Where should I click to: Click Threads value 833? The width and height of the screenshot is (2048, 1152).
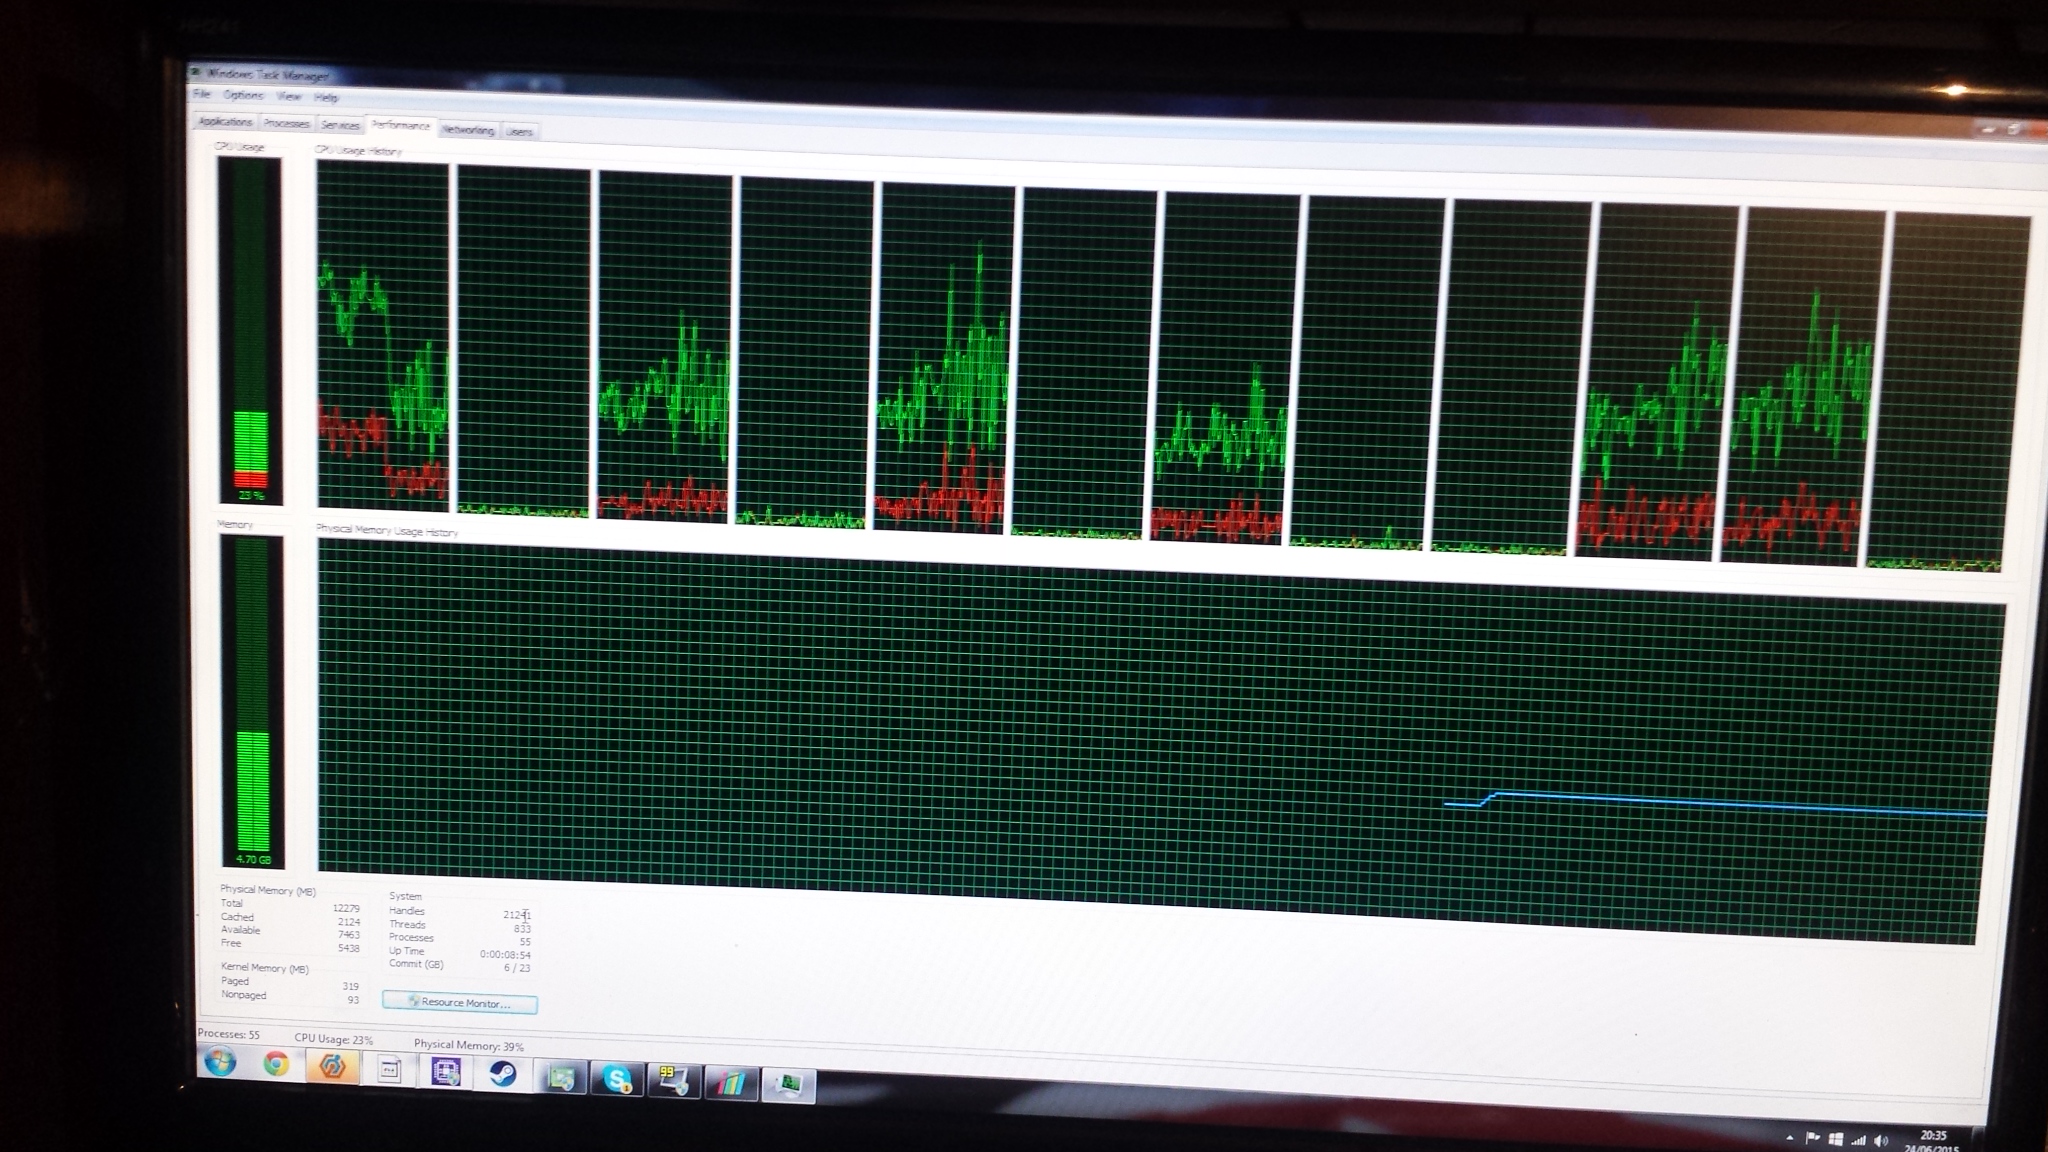coord(522,929)
